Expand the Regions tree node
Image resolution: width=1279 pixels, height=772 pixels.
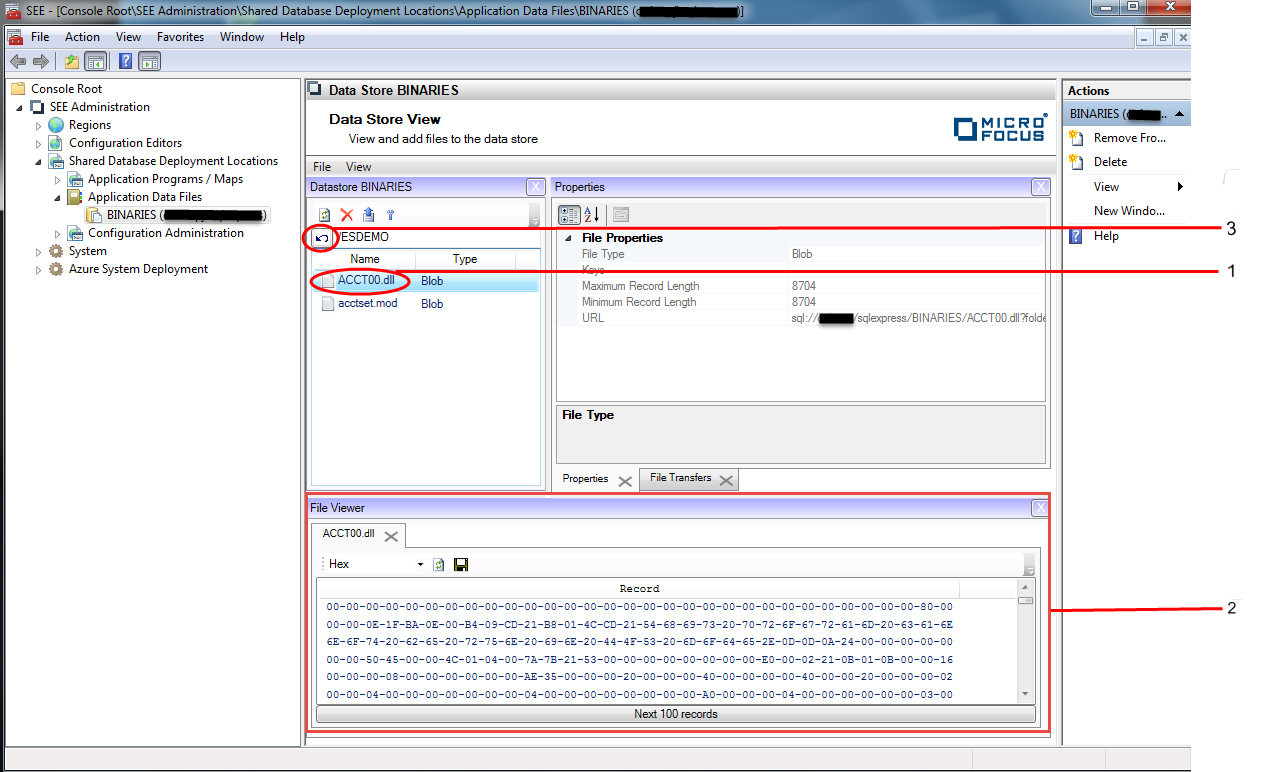click(x=40, y=126)
